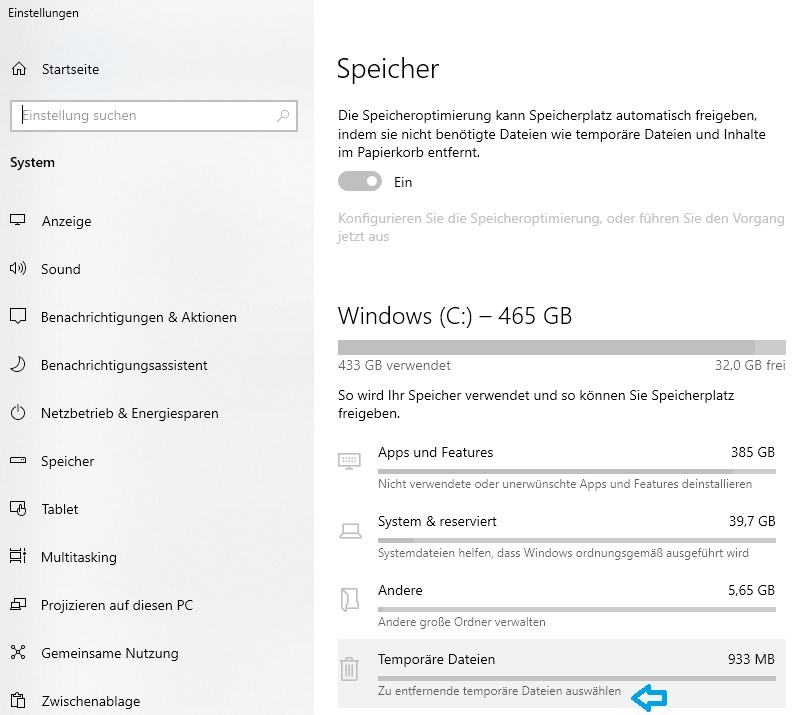This screenshot has width=793, height=715.
Task: Open Benachrichtigungen & Aktionen settings
Action: coord(138,317)
